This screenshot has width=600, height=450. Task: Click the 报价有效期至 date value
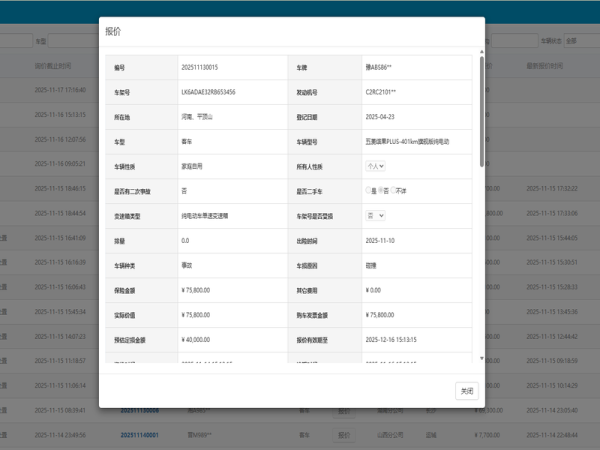[x=386, y=340]
